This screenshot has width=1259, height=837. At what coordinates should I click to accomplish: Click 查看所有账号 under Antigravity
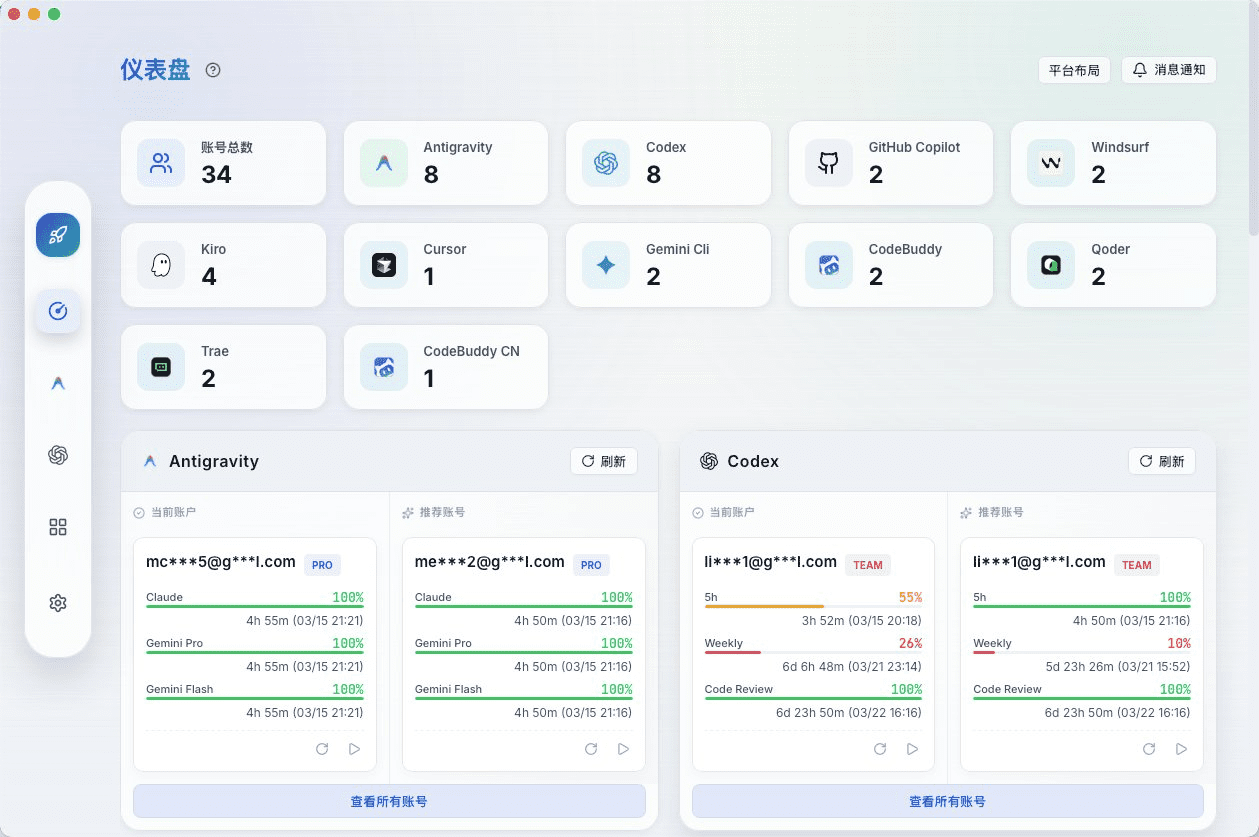[x=389, y=801]
